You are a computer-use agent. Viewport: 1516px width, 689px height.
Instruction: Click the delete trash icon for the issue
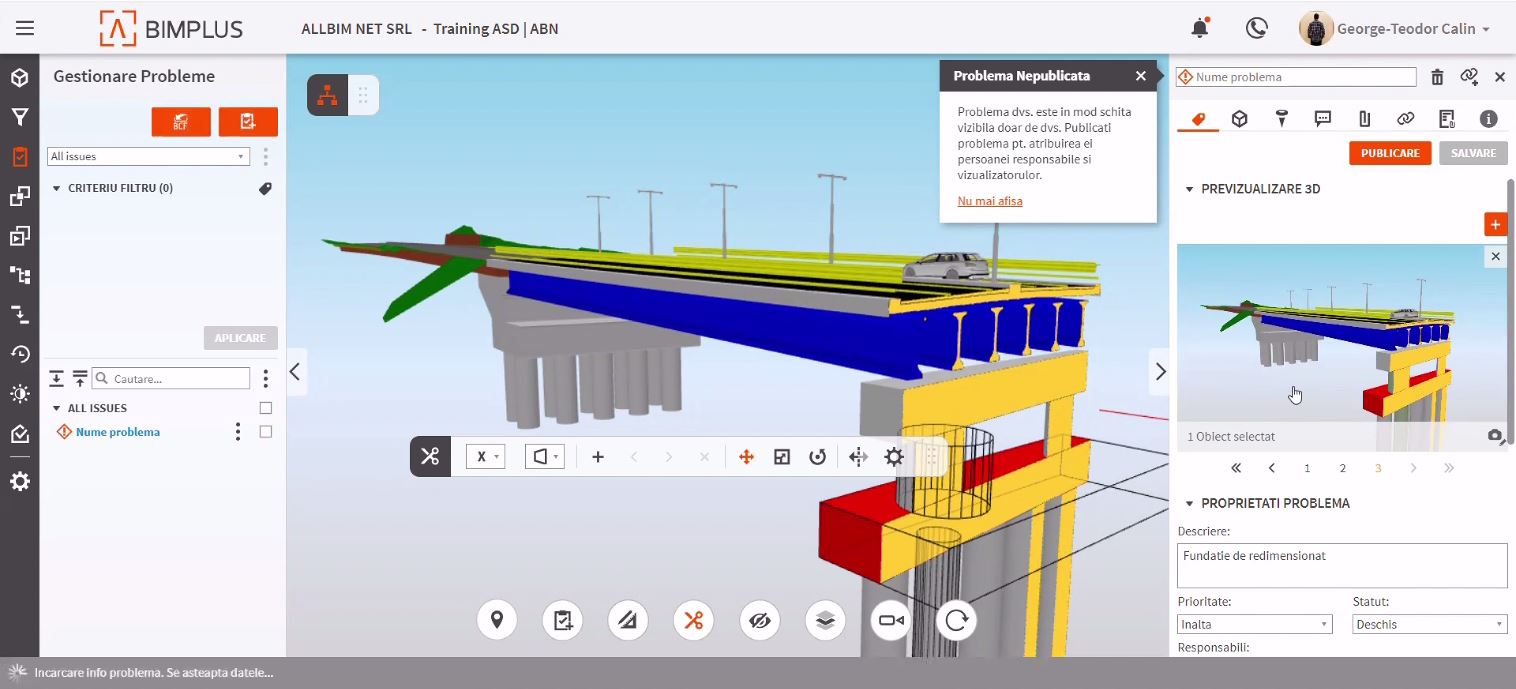[1437, 77]
